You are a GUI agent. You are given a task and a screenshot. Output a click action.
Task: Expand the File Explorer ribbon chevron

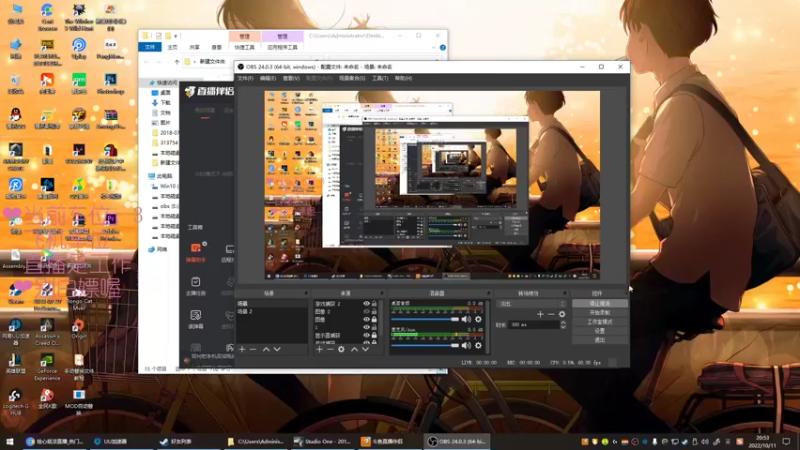pos(434,47)
